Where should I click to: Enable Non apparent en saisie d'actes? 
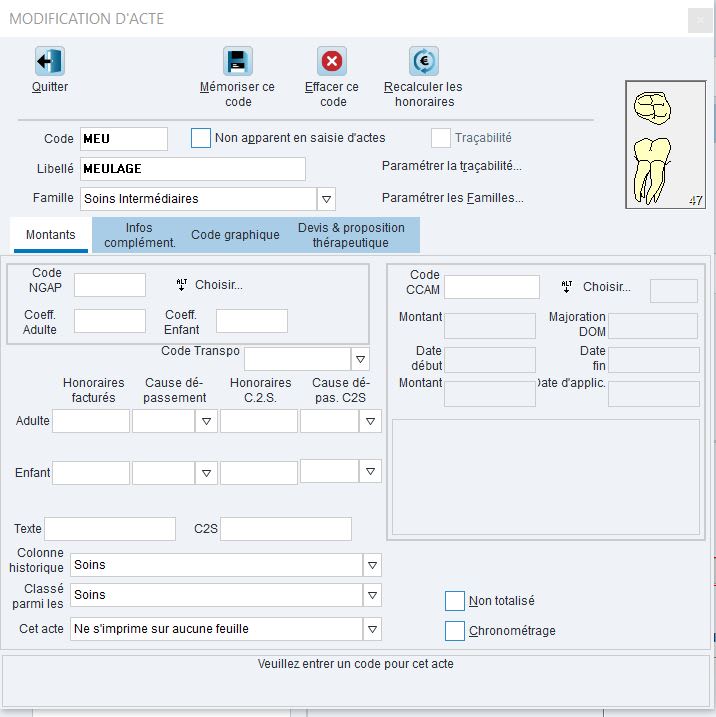pyautogui.click(x=201, y=138)
